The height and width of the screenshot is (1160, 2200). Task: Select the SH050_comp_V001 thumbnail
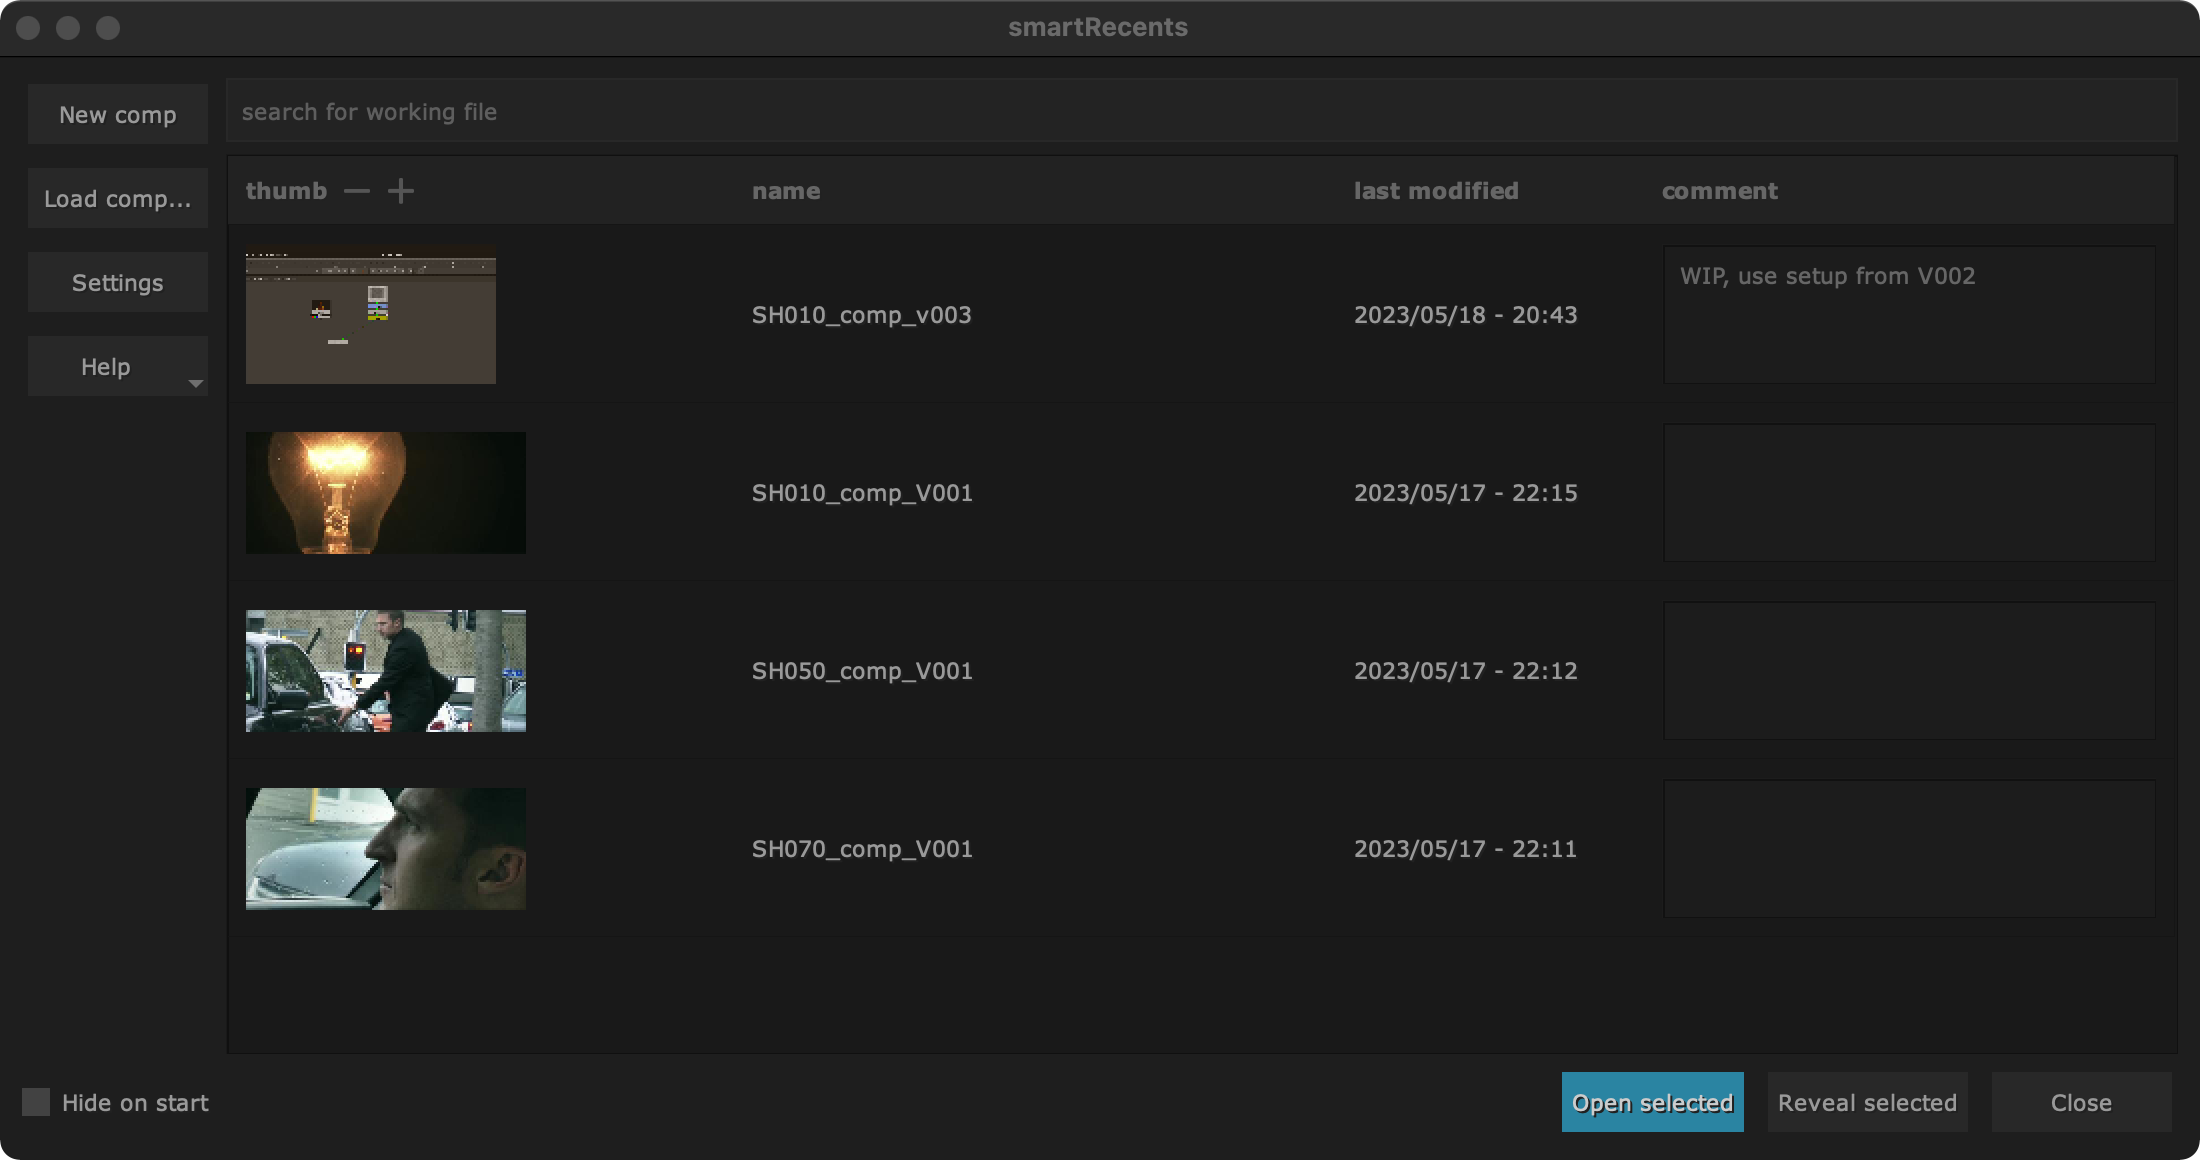click(x=386, y=671)
